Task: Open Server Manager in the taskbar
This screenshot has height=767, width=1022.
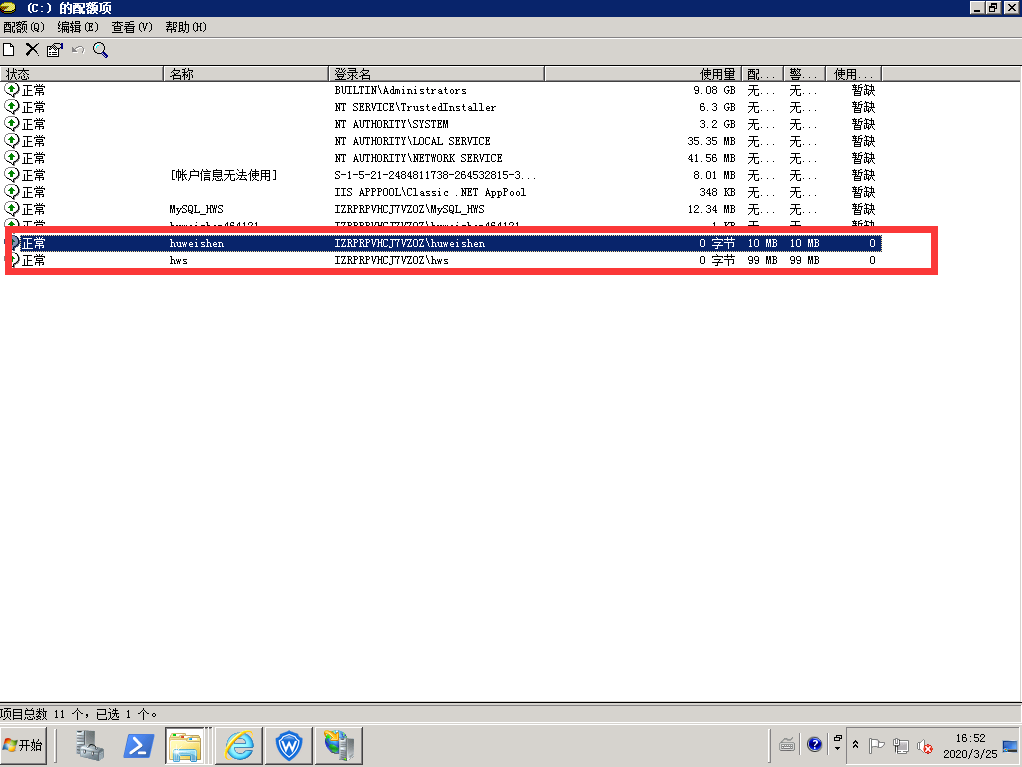Action: [x=90, y=745]
